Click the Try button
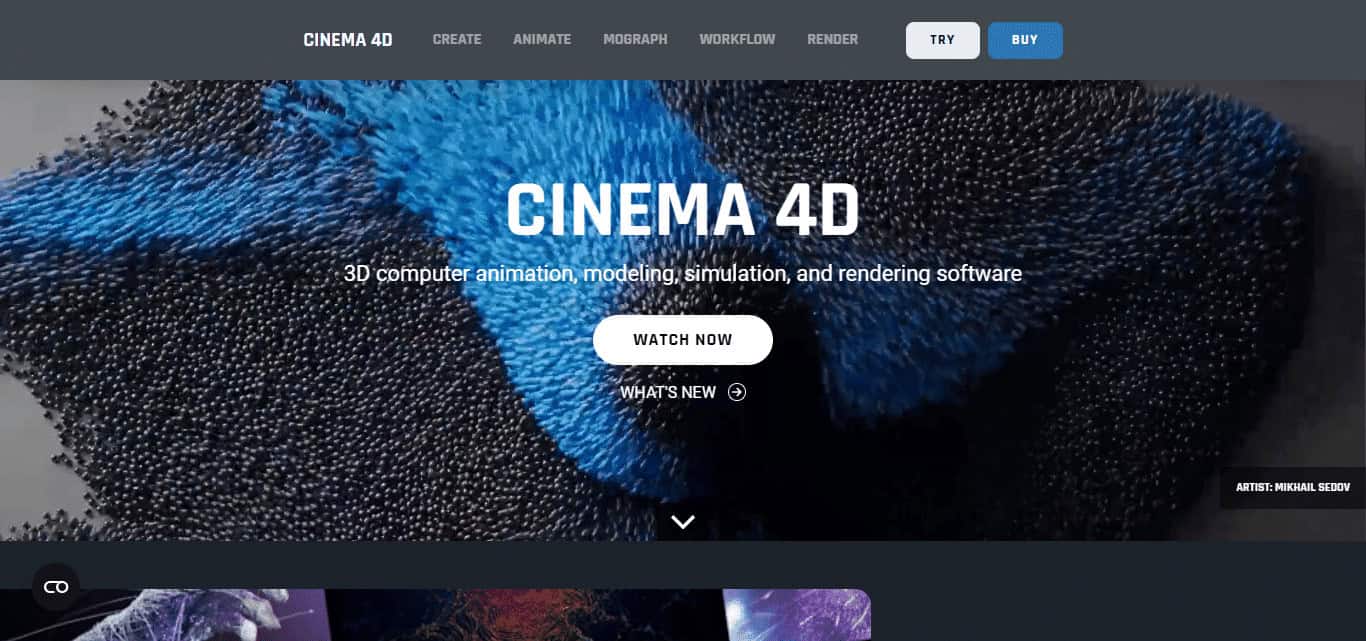Image resolution: width=1366 pixels, height=641 pixels. pyautogui.click(x=943, y=40)
